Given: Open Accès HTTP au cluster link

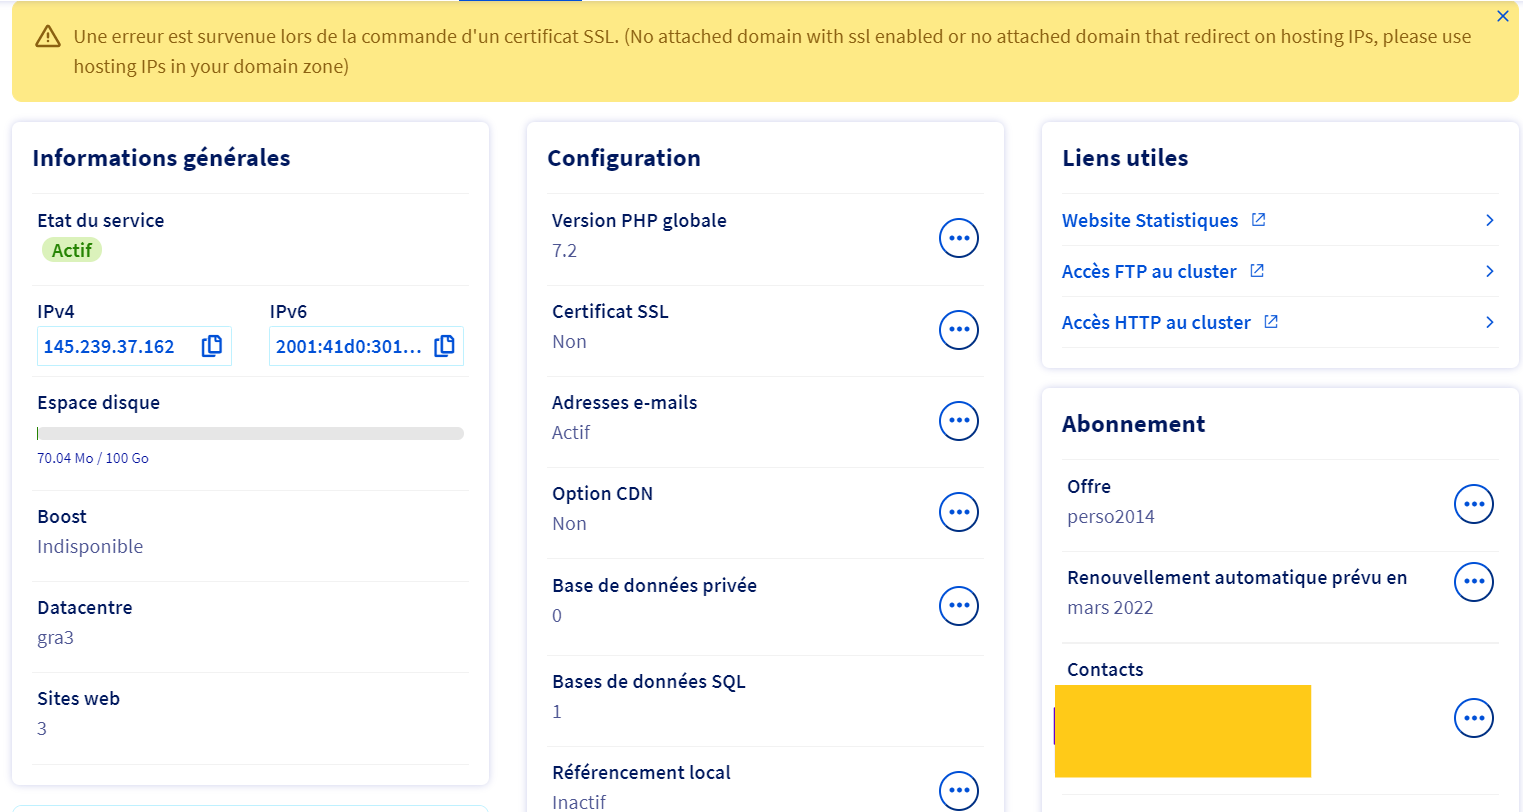Looking at the screenshot, I should coord(1156,322).
